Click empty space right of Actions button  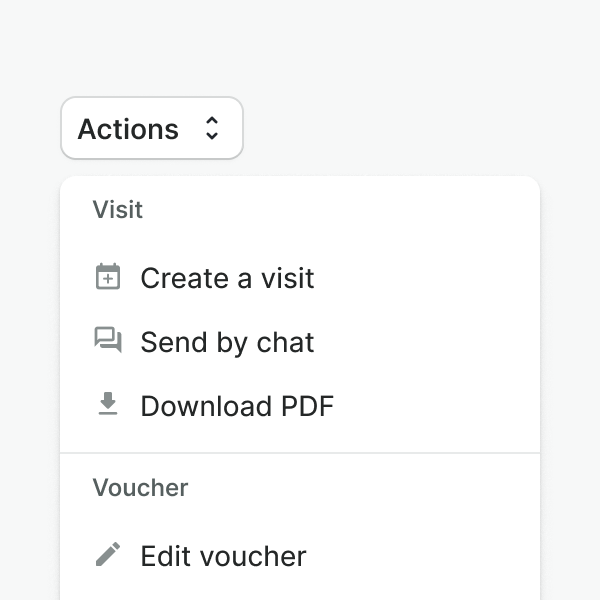click(x=400, y=128)
